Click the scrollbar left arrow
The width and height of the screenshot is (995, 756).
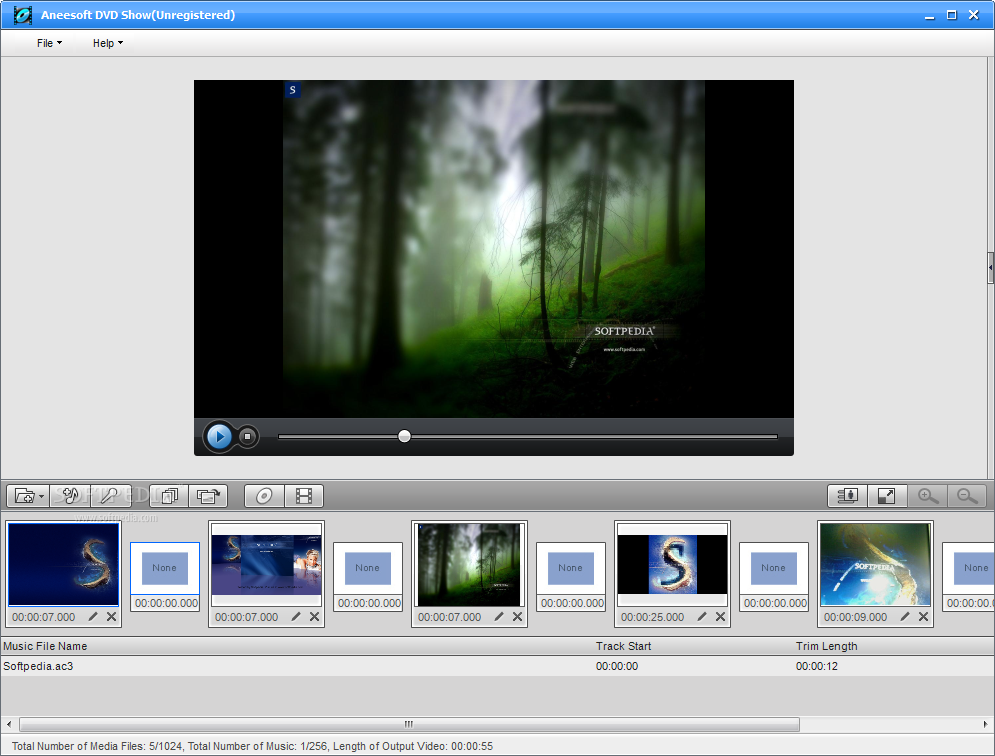[x=9, y=724]
